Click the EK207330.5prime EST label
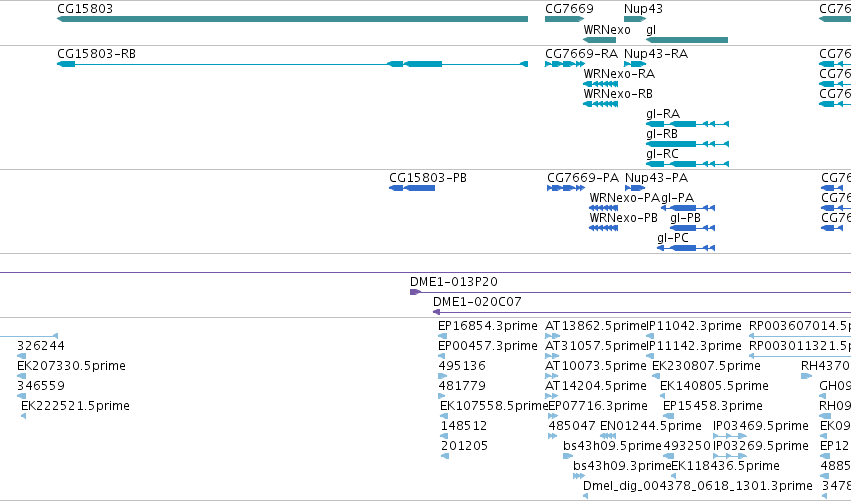 (x=71, y=366)
